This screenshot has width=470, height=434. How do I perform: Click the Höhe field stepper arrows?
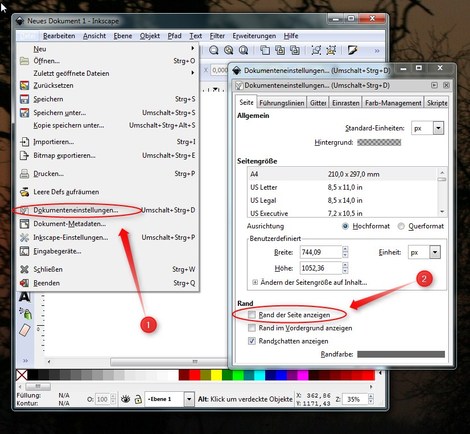tap(345, 268)
